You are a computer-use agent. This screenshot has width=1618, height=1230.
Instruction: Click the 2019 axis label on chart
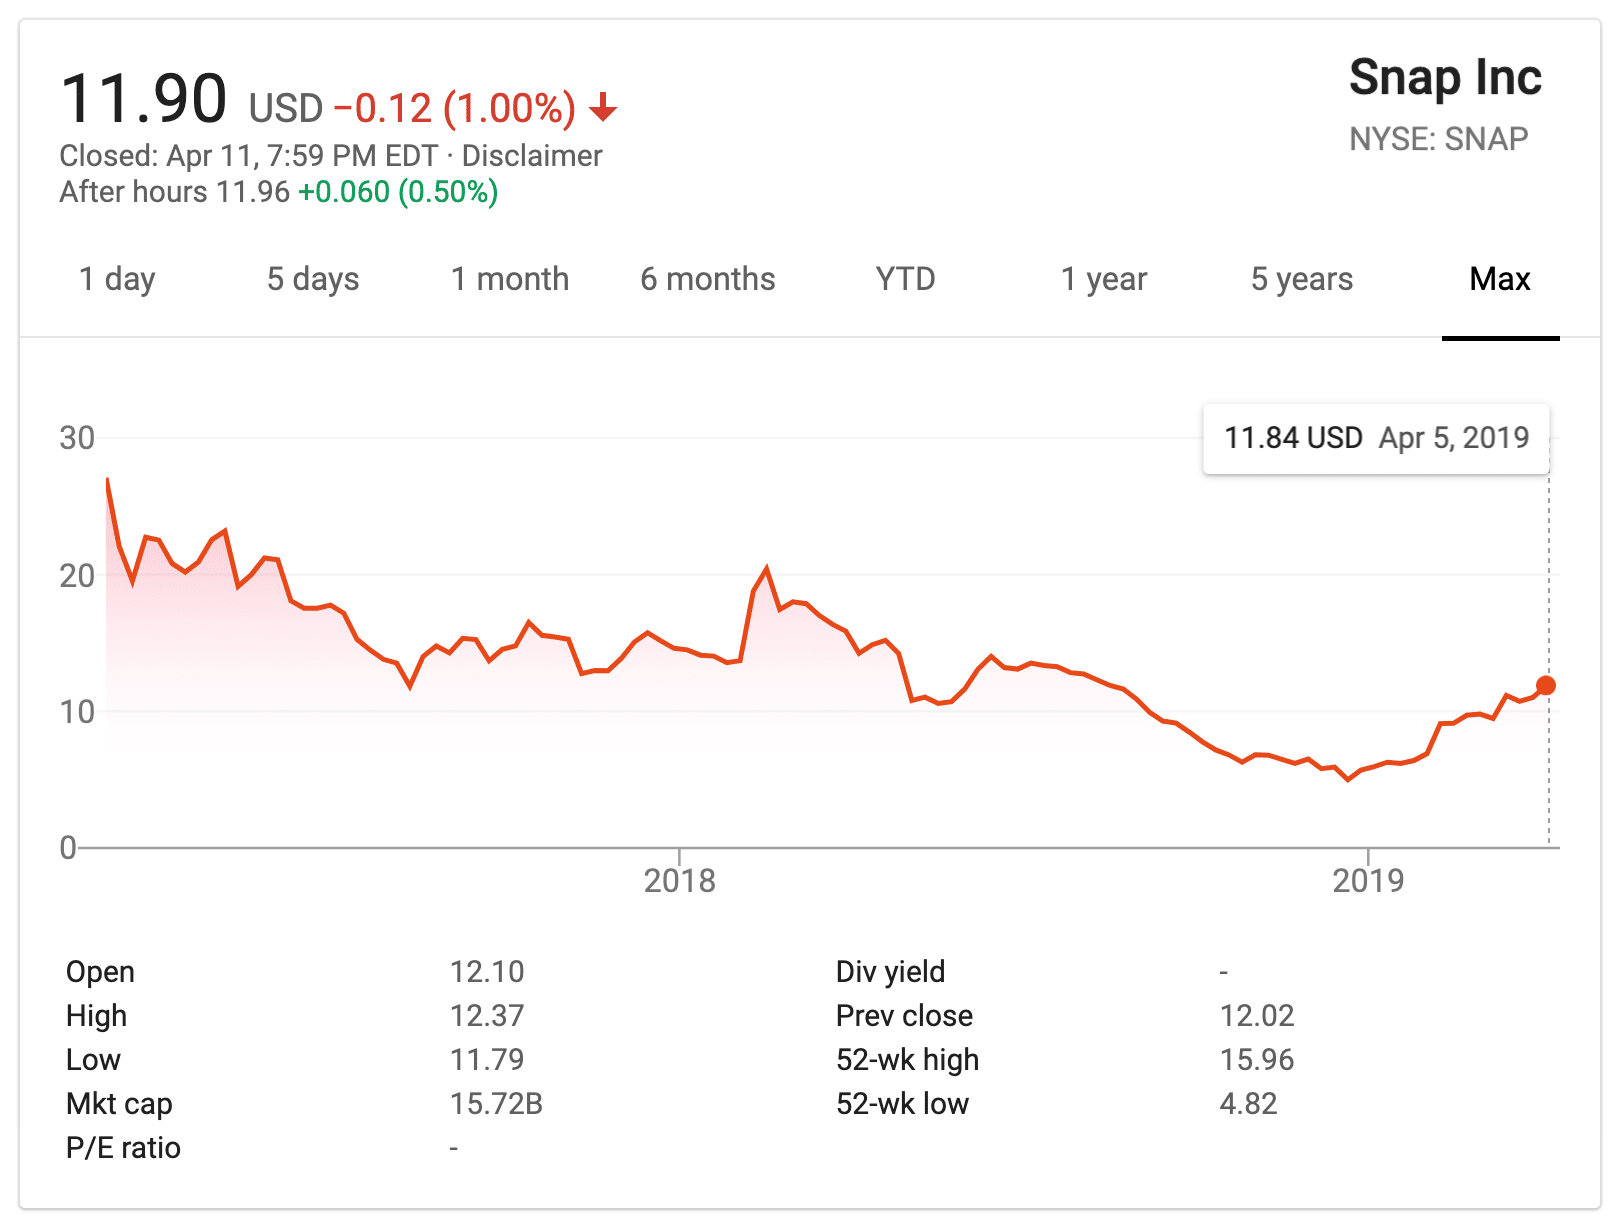(1370, 880)
